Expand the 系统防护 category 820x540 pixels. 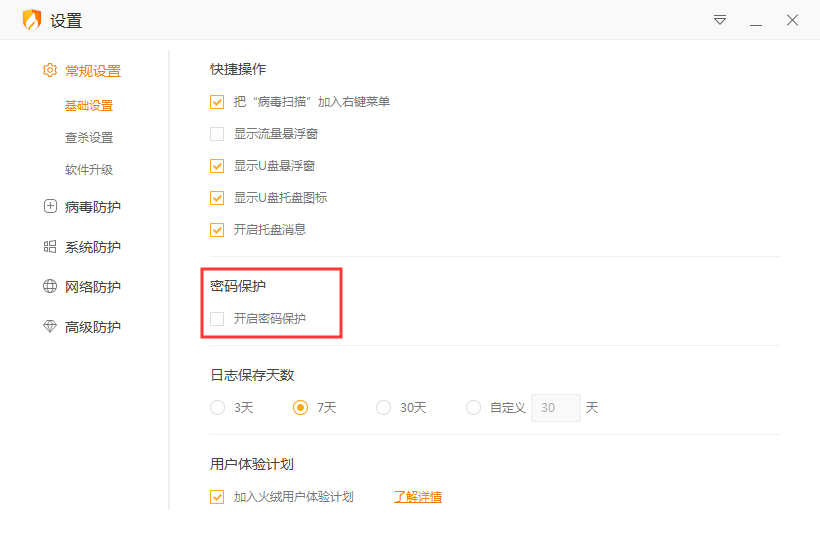click(x=92, y=247)
